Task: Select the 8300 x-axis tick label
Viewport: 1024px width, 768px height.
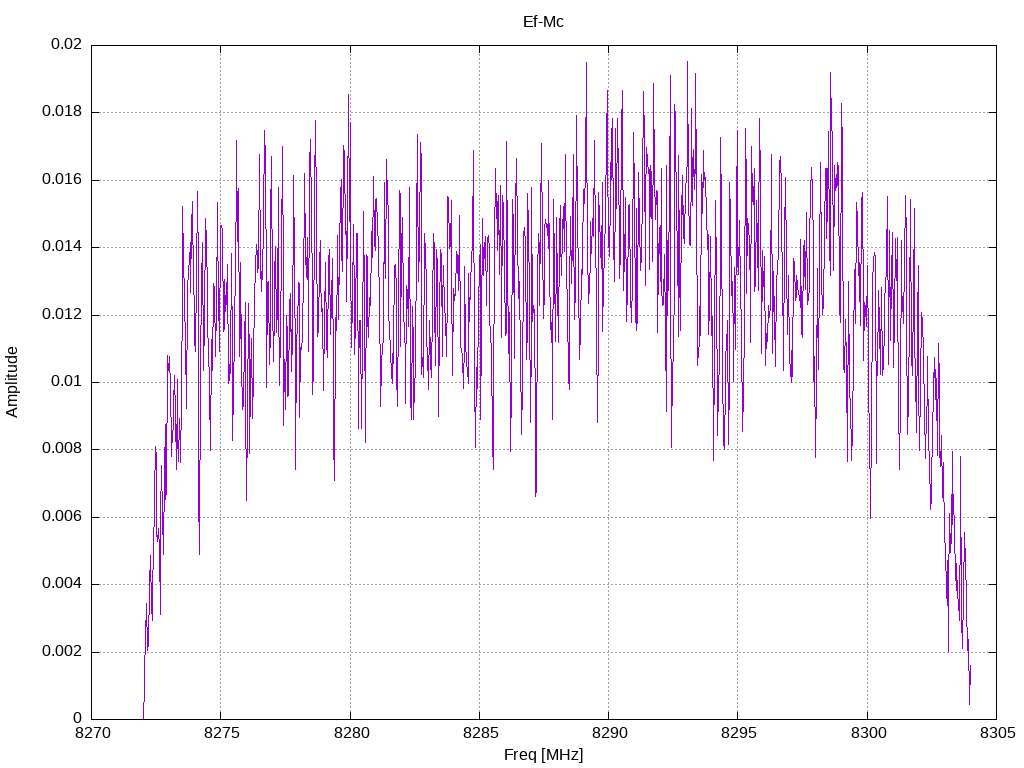Action: point(868,733)
